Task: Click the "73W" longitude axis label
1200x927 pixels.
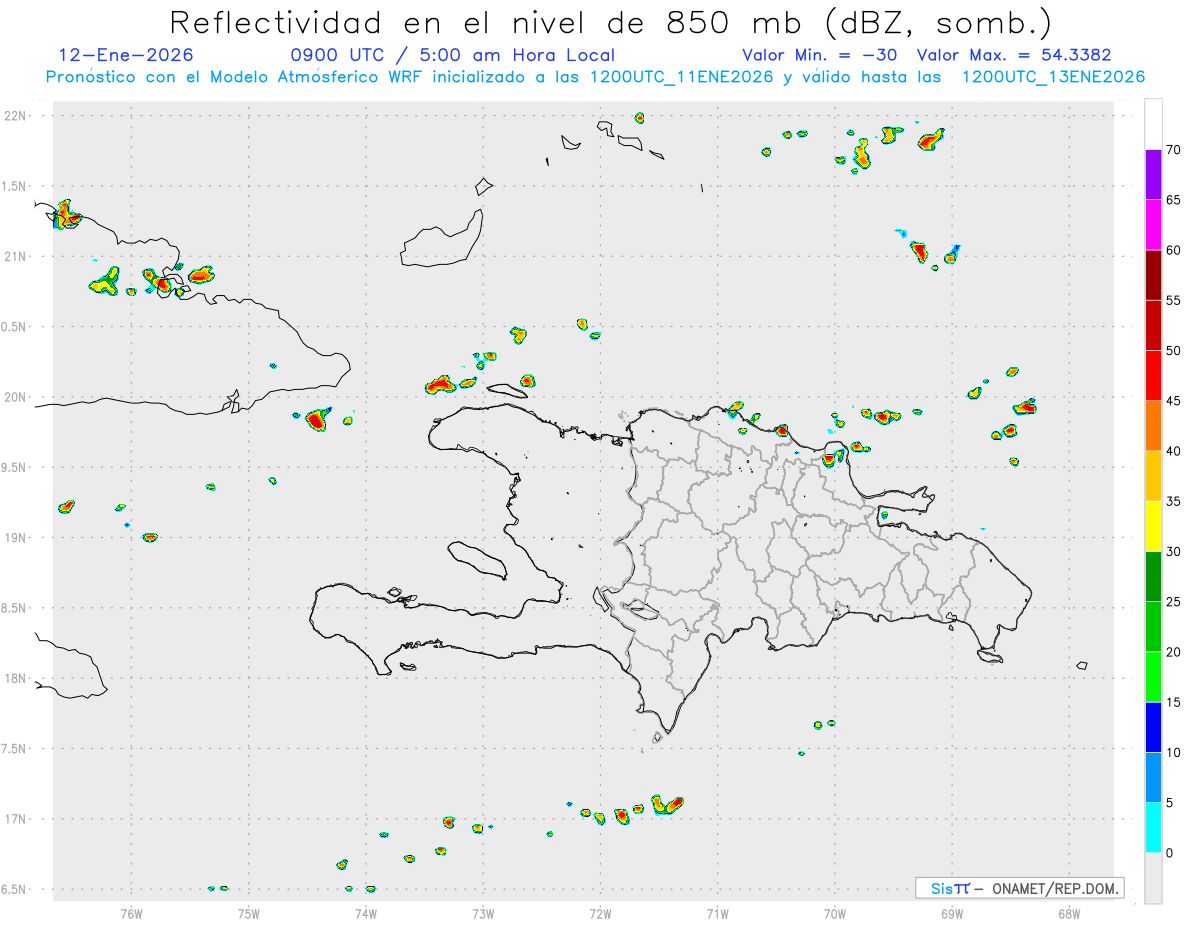Action: tap(482, 913)
